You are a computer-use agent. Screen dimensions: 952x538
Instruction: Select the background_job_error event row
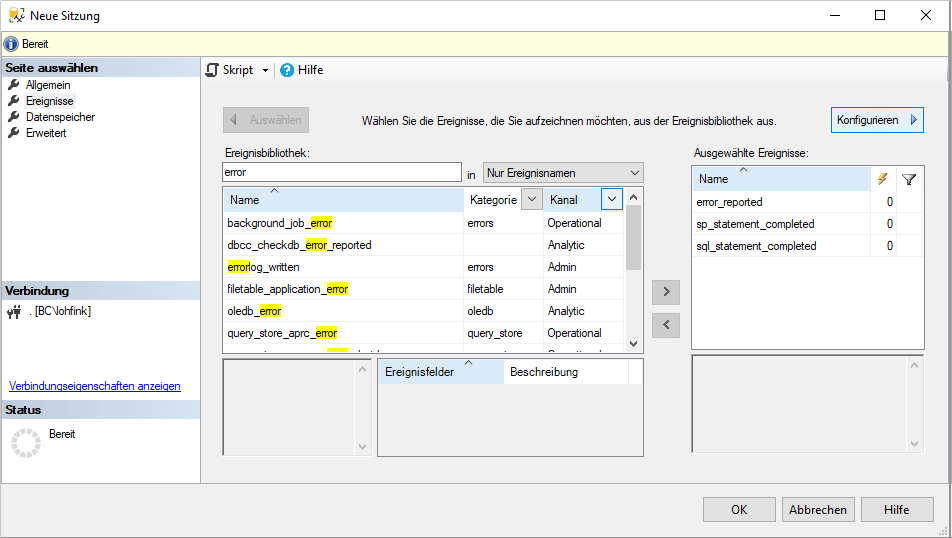(423, 223)
